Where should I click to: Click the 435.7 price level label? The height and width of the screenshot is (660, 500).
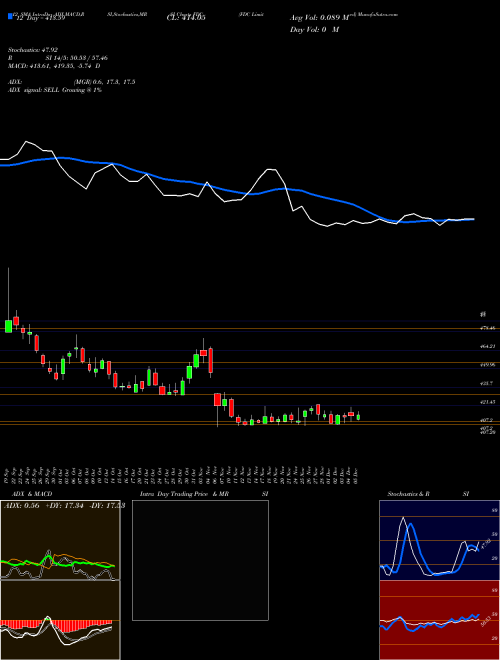click(x=487, y=384)
